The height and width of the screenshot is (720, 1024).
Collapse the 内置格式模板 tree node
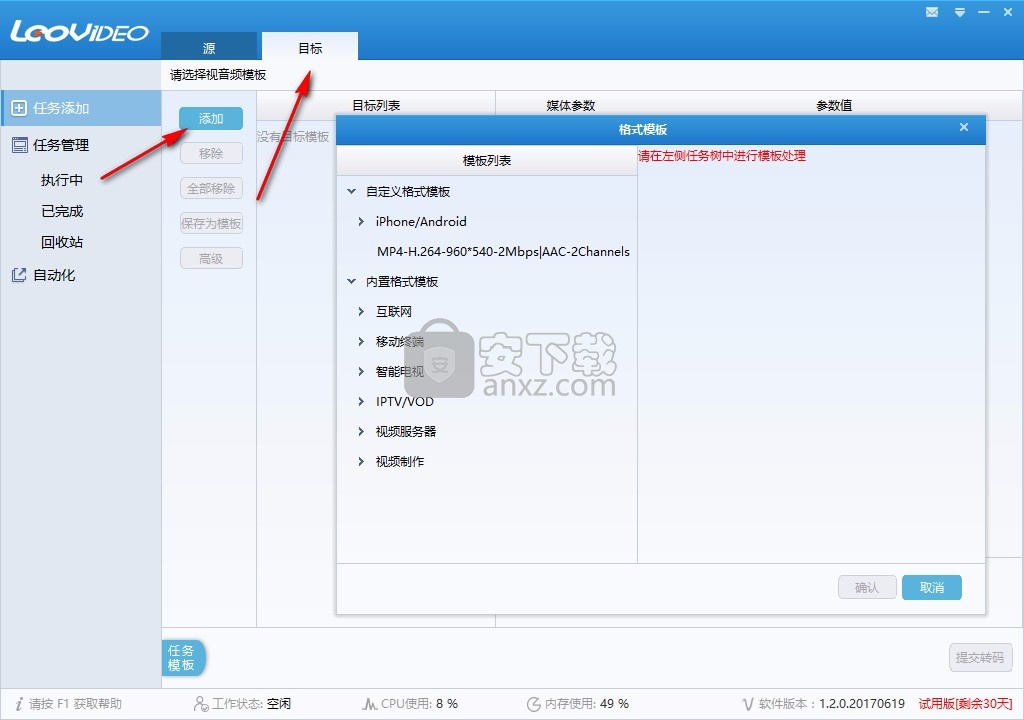(351, 282)
